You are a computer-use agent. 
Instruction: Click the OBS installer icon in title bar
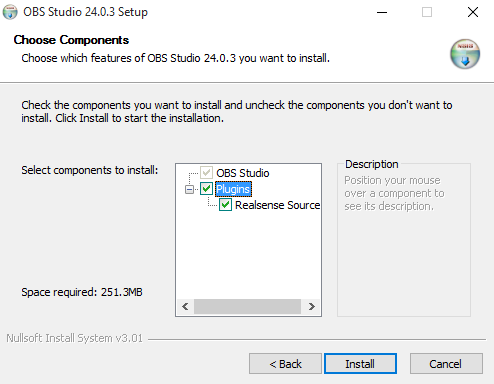[x=10, y=12]
